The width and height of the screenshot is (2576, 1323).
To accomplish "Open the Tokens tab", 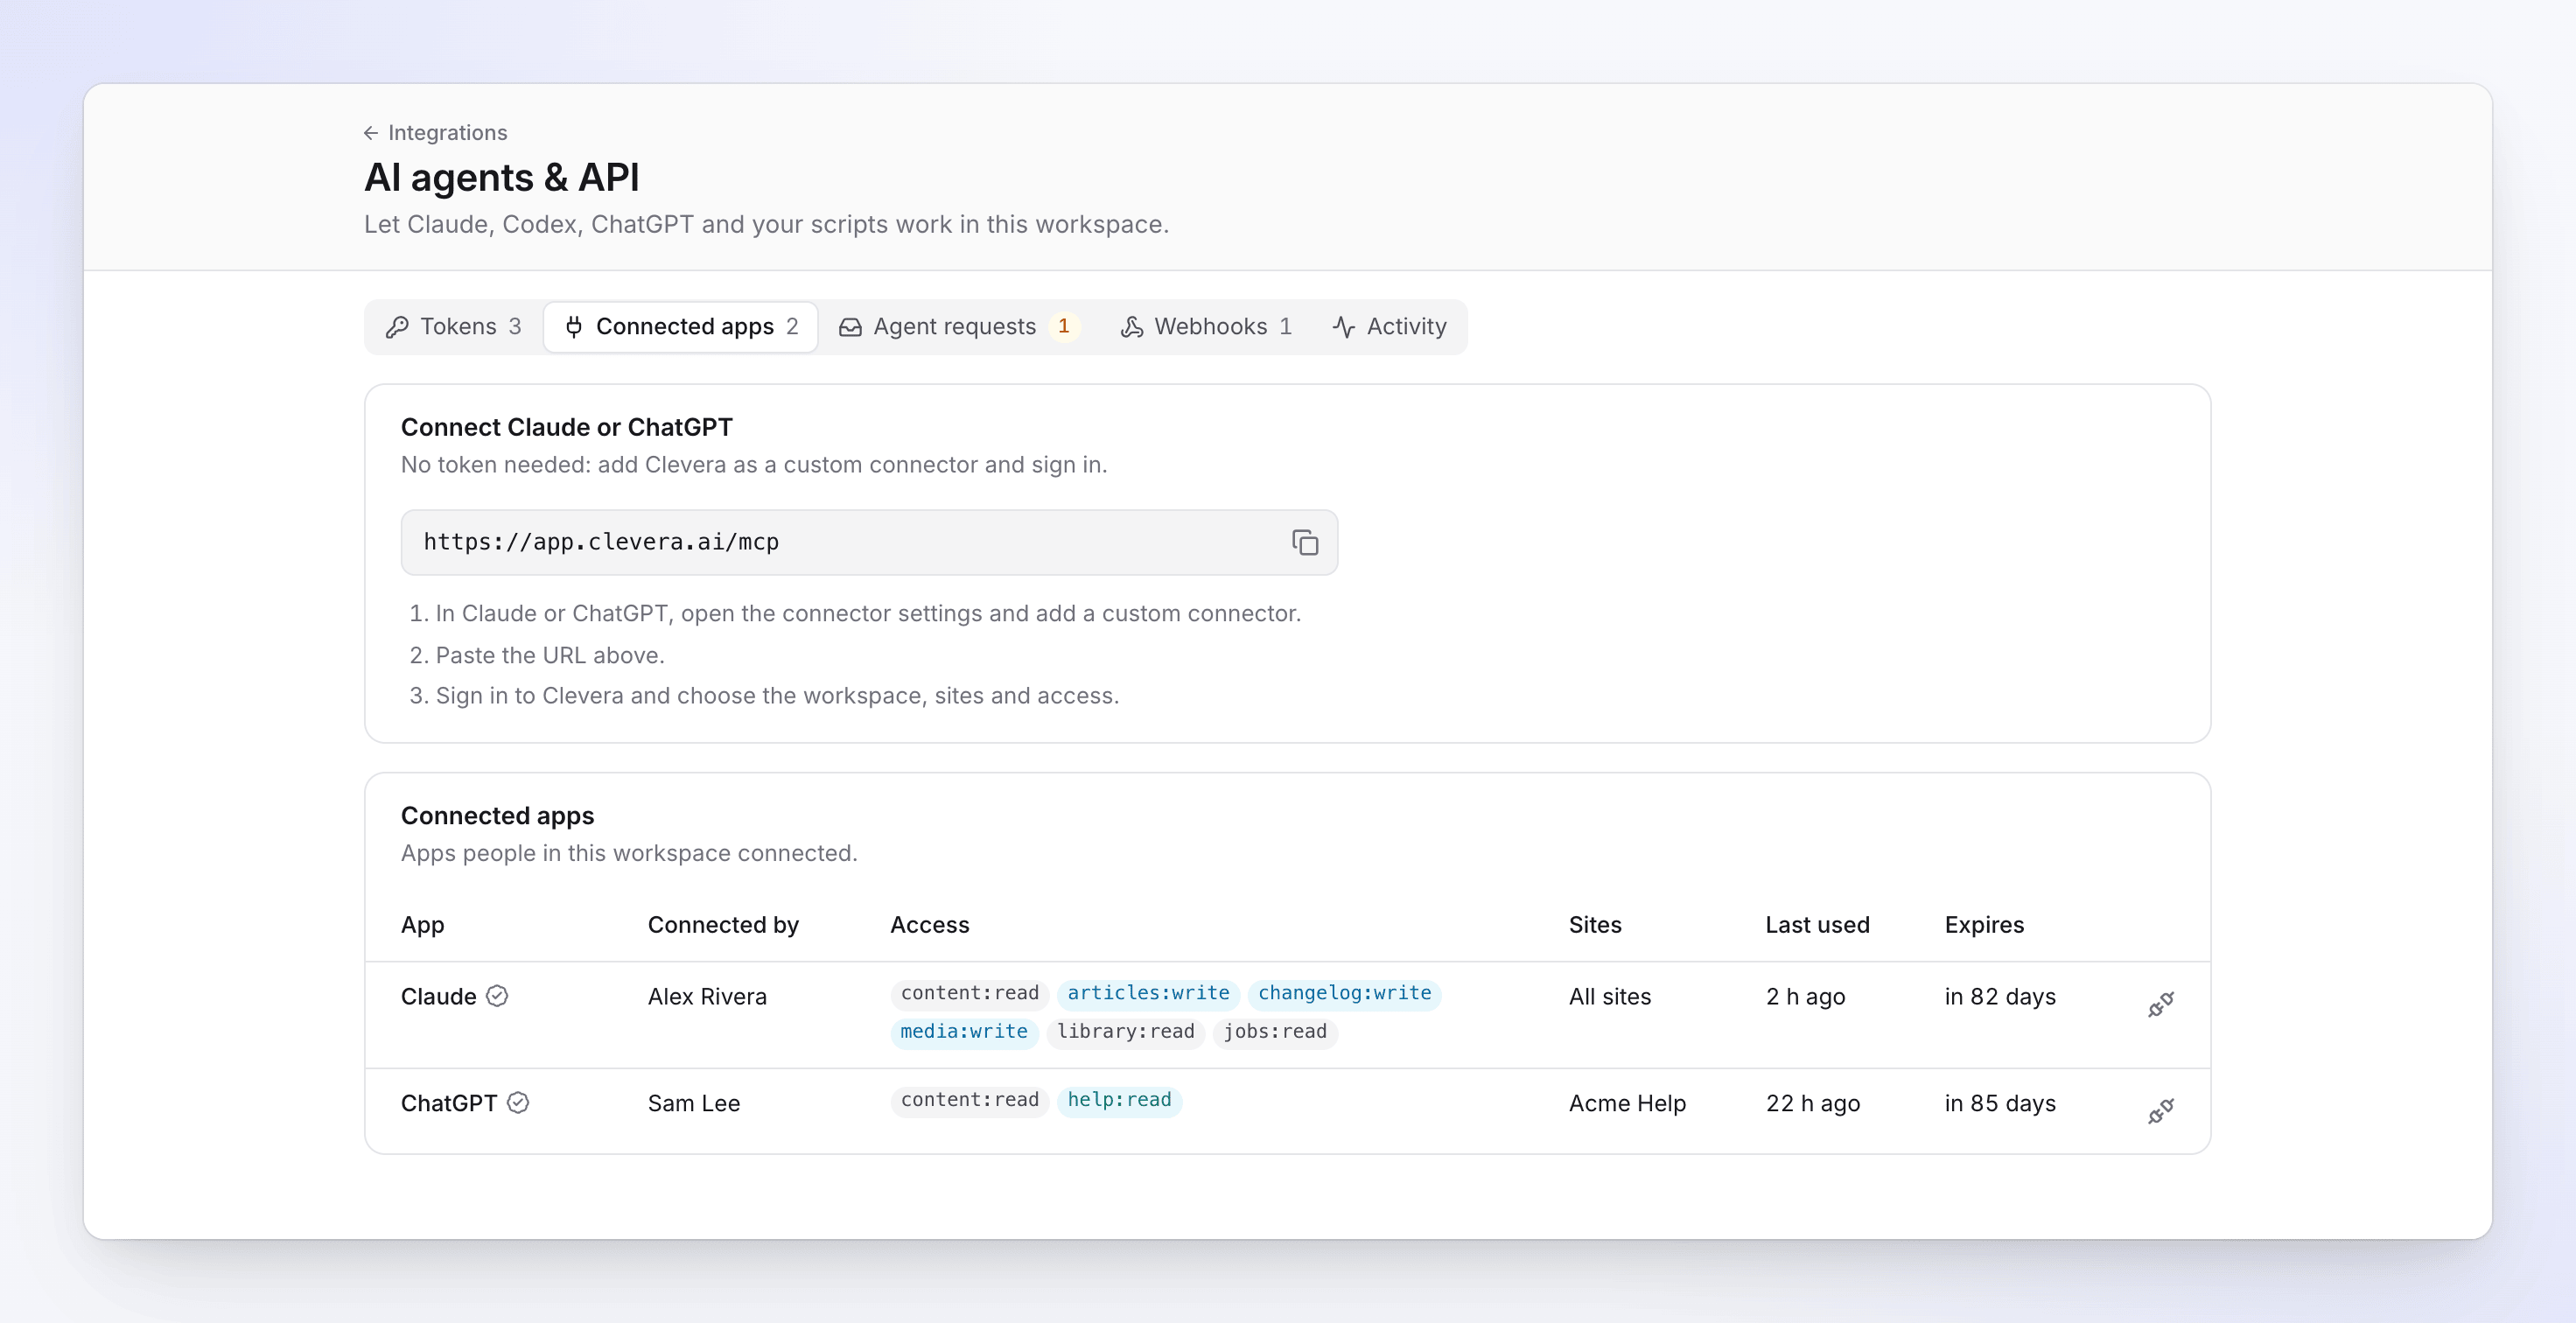I will click(x=454, y=326).
